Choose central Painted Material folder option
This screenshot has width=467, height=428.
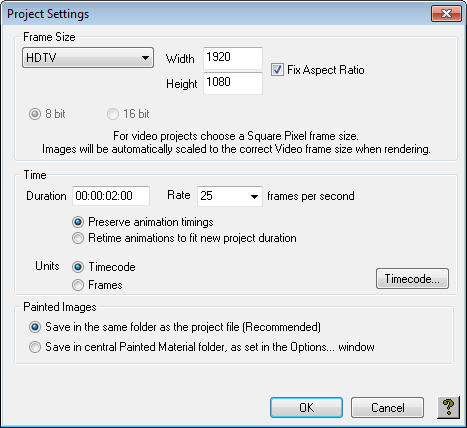point(35,347)
